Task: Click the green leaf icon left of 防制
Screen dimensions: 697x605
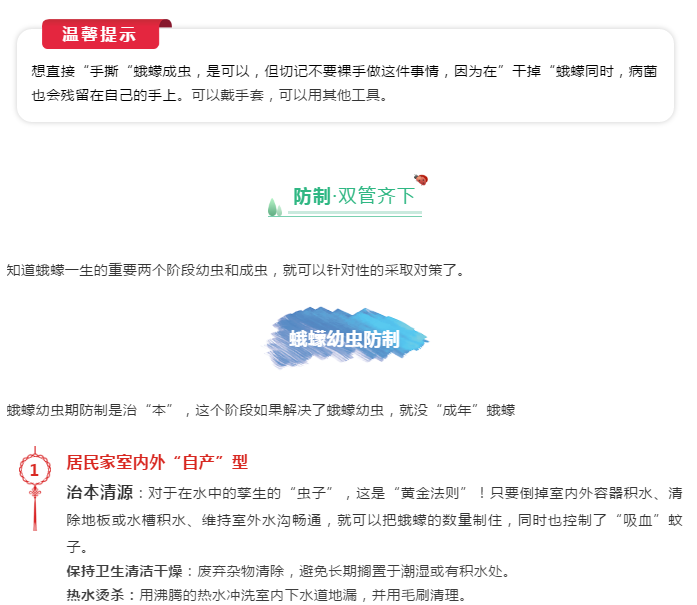Action: [275, 207]
